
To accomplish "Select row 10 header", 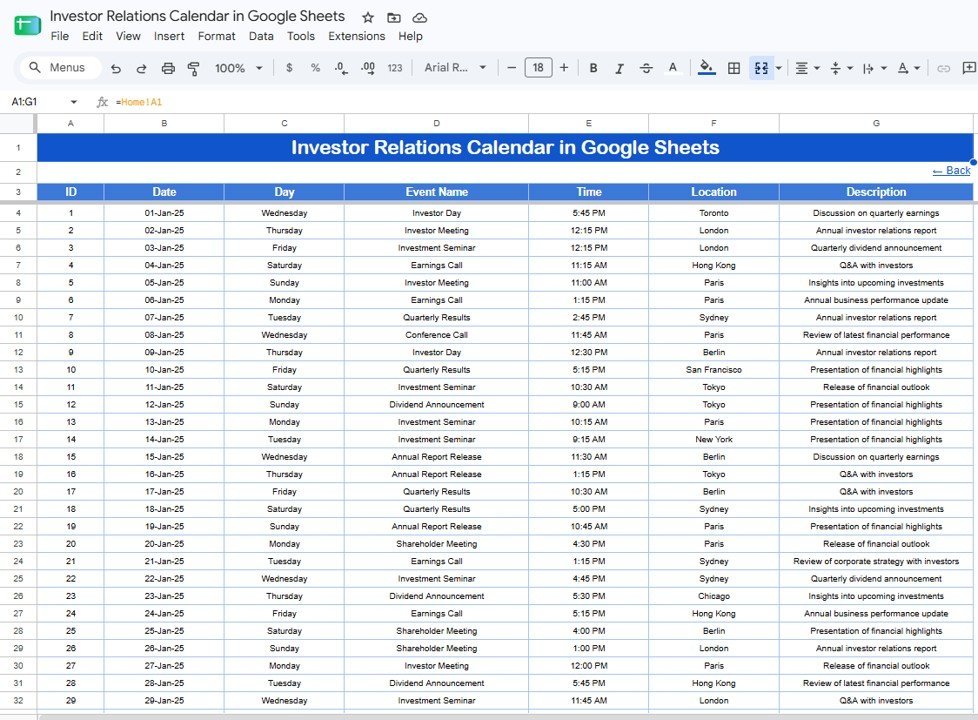I will tap(18, 318).
